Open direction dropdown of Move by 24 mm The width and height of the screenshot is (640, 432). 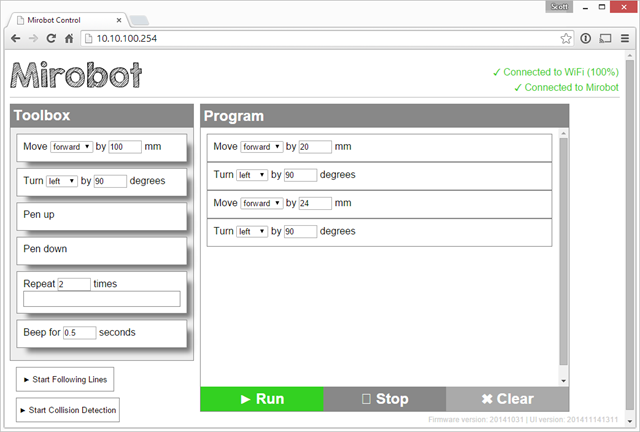click(x=262, y=203)
